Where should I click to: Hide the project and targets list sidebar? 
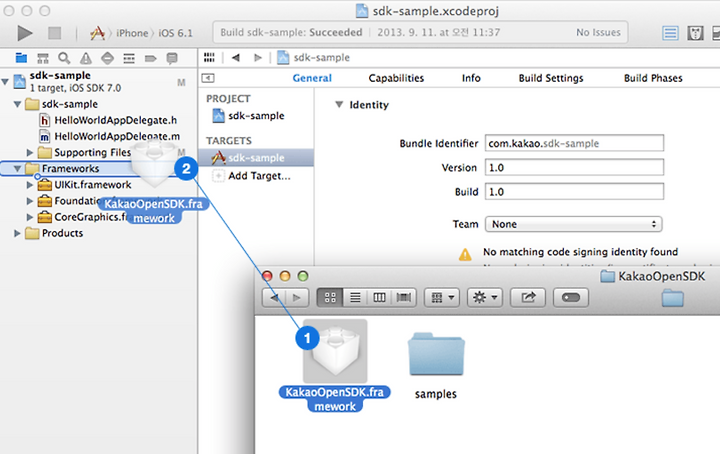coord(208,78)
